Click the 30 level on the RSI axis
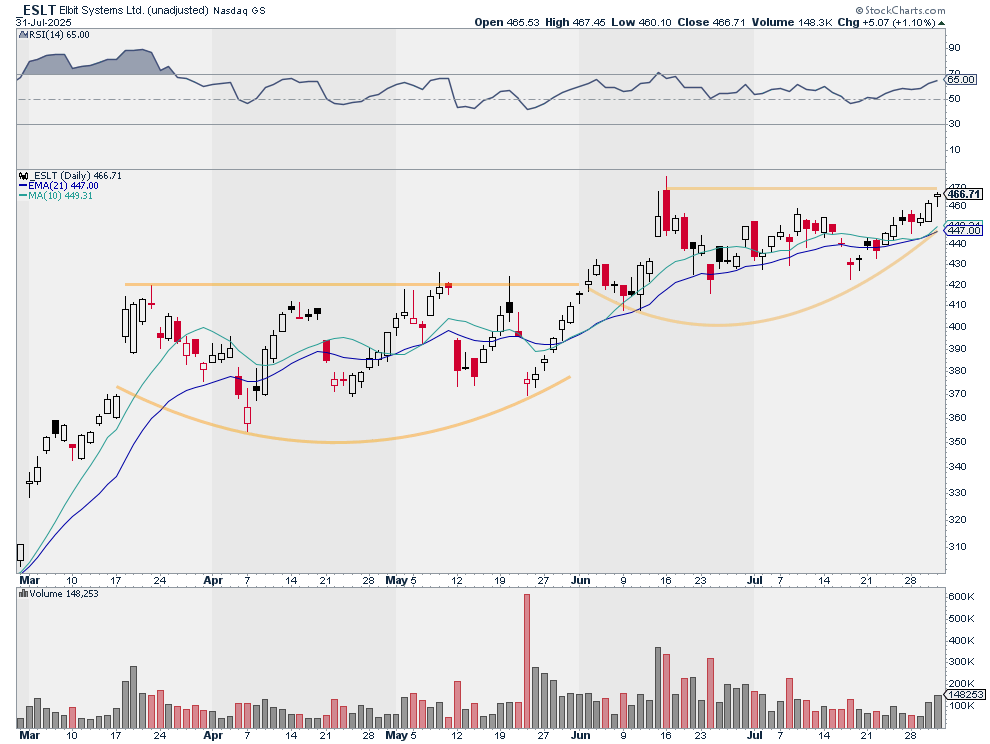Image resolution: width=990 pixels, height=744 pixels. [x=954, y=124]
